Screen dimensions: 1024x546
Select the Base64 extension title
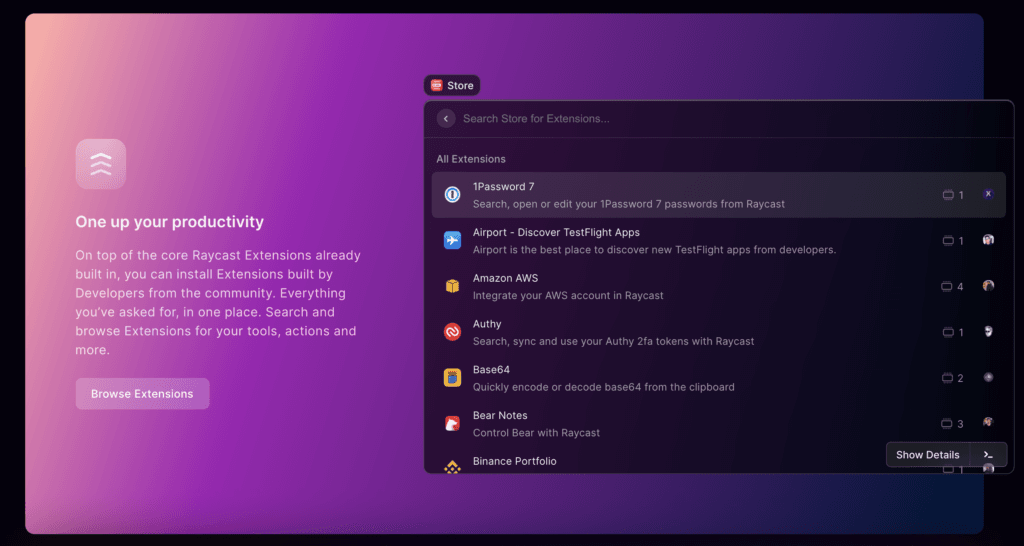click(x=491, y=370)
